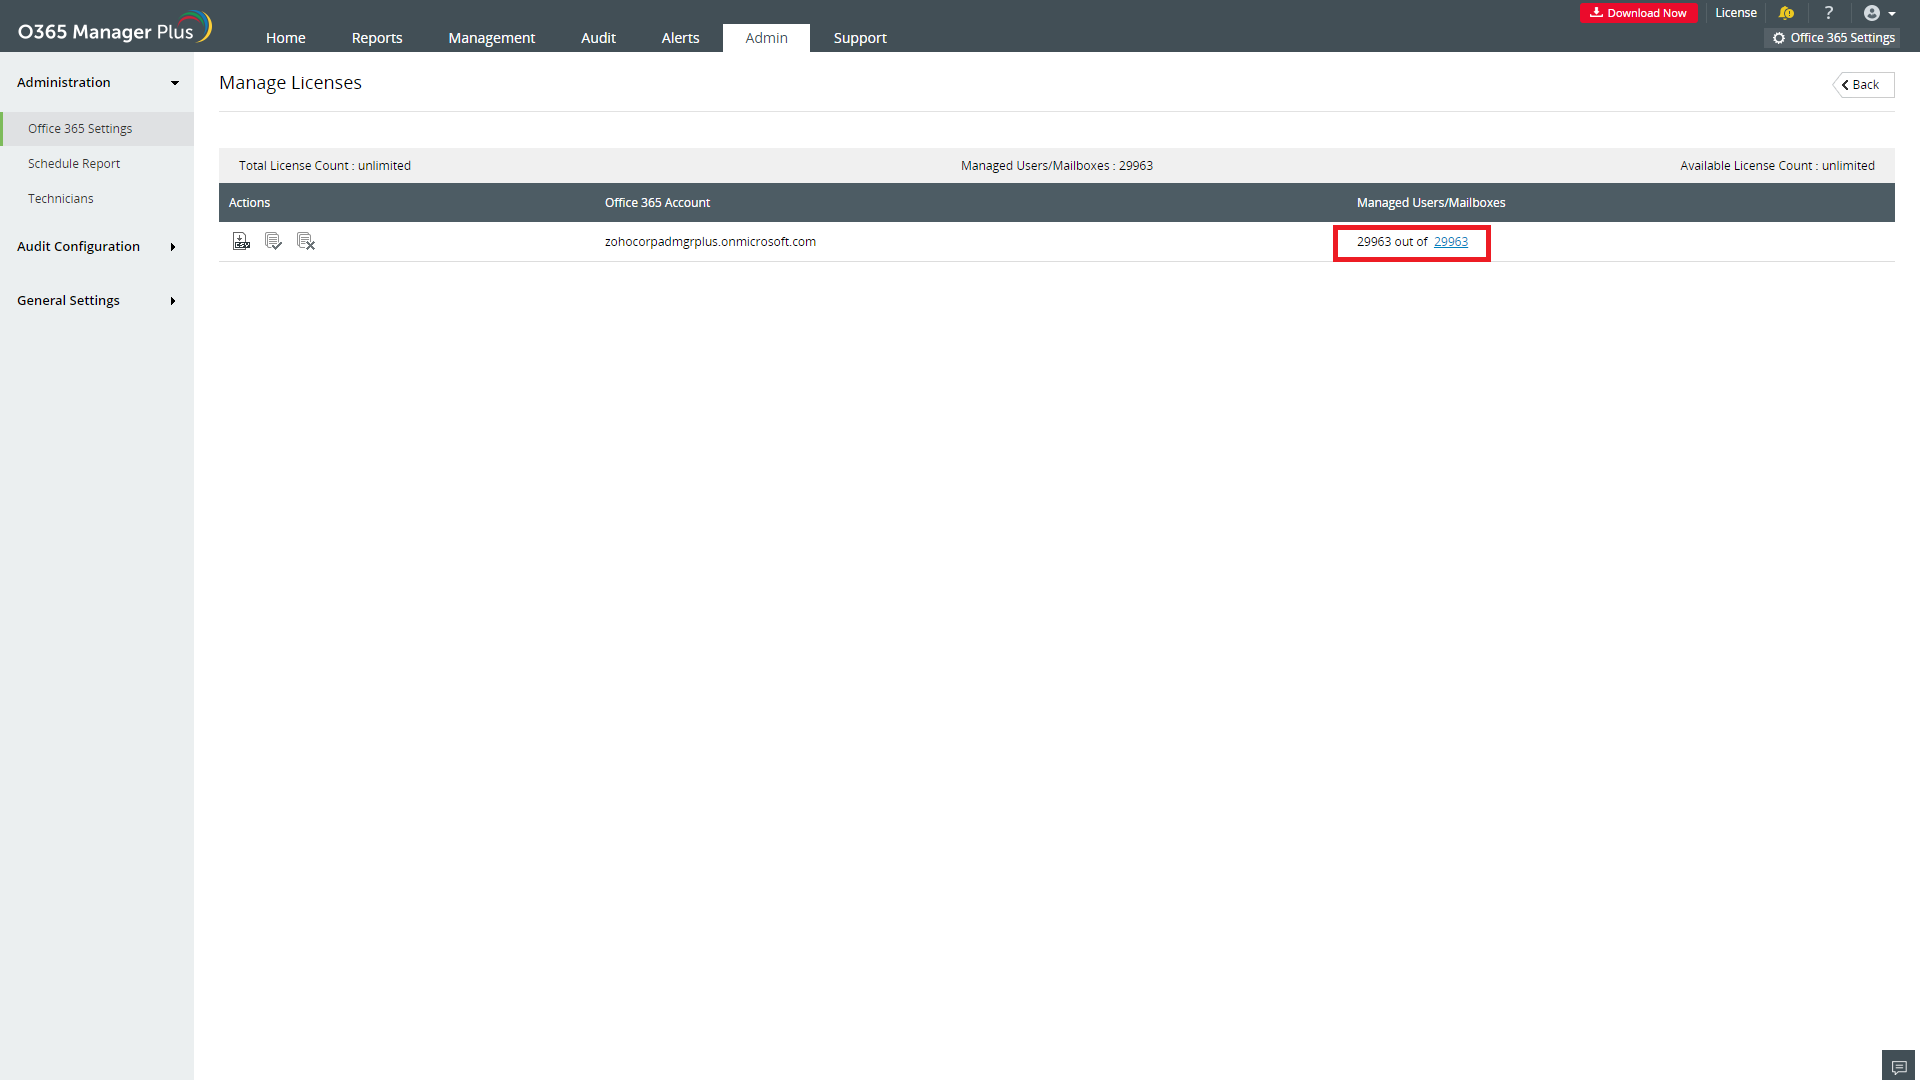Click the 29963 managed users link
Image resolution: width=1920 pixels, height=1080 pixels.
pyautogui.click(x=1450, y=242)
